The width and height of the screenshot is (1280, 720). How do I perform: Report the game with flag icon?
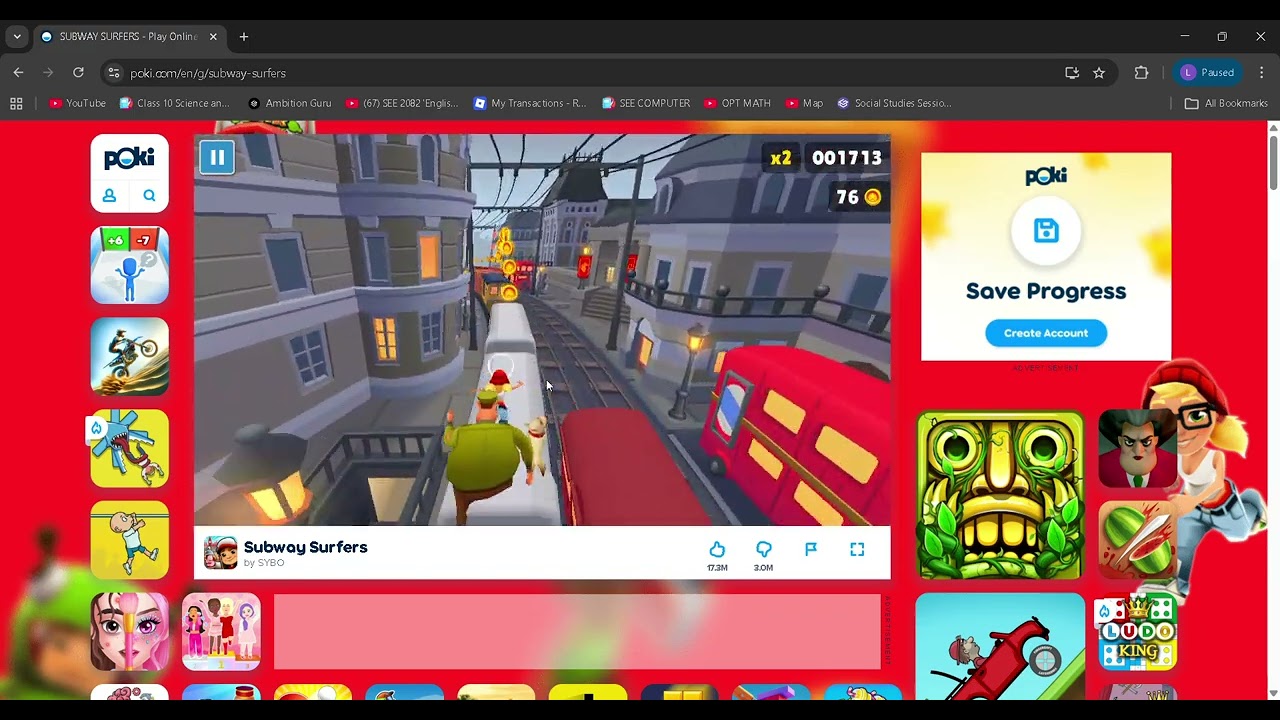click(x=811, y=549)
